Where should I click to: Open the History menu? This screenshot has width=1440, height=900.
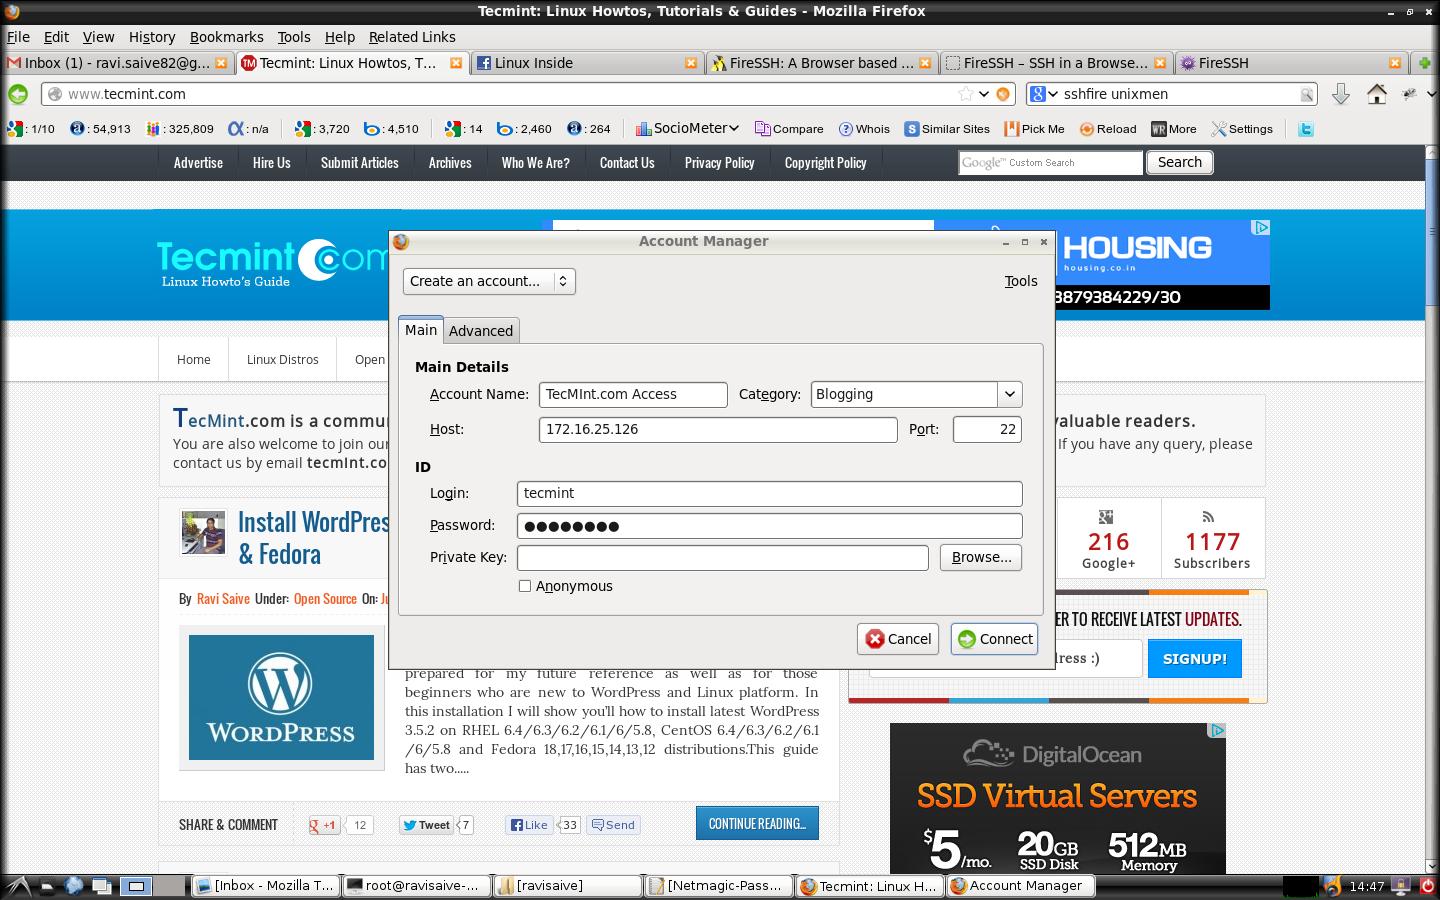point(152,37)
